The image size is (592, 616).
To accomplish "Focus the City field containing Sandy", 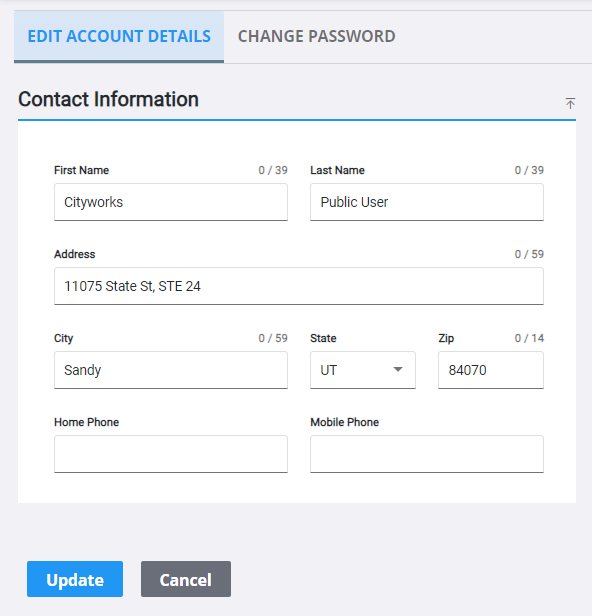I will (x=171, y=370).
